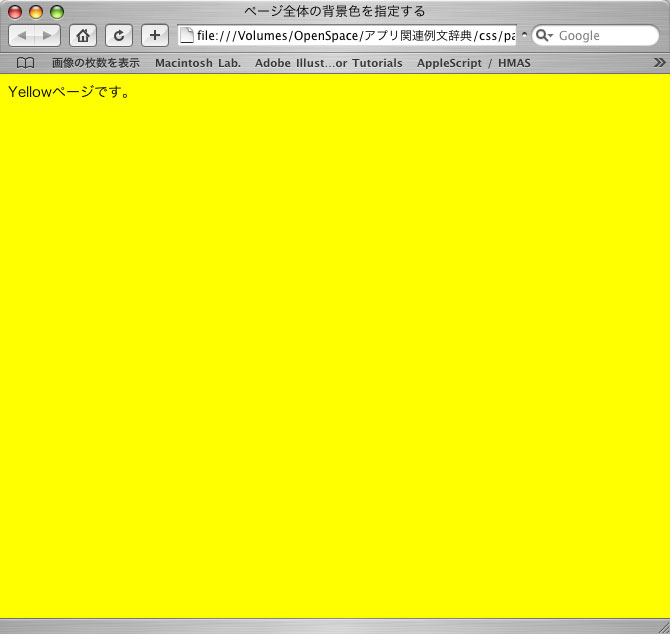Go to the Home page
670x634 pixels.
click(x=83, y=35)
